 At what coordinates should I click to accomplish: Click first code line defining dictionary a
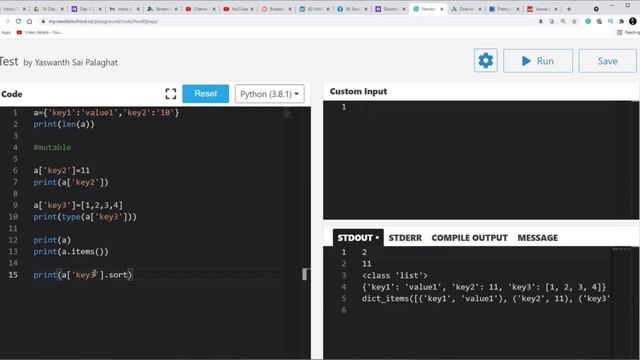click(106, 113)
